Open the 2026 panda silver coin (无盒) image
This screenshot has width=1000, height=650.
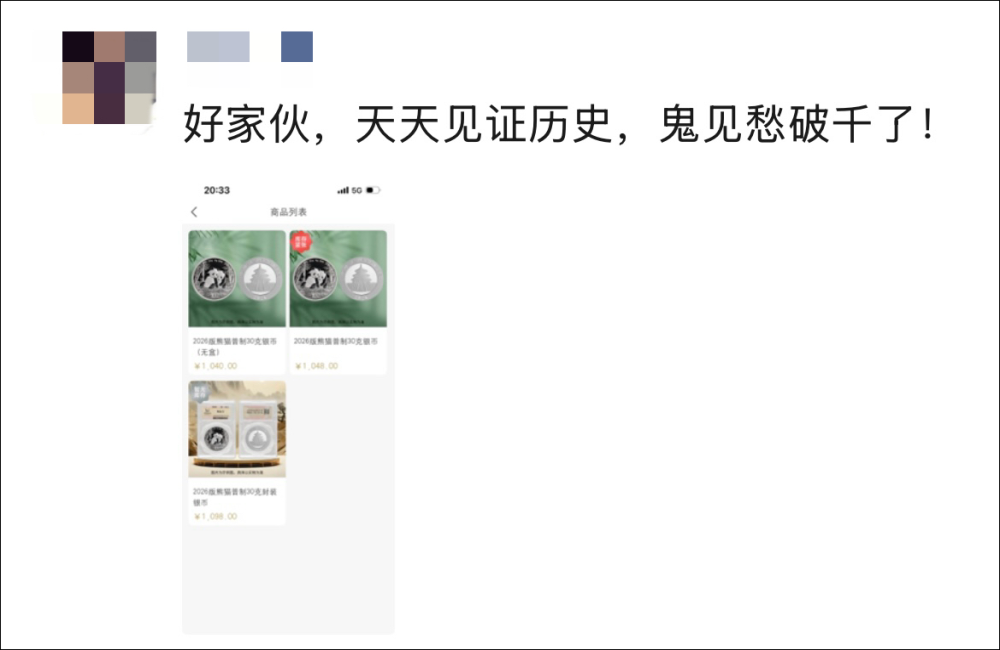coord(237,279)
